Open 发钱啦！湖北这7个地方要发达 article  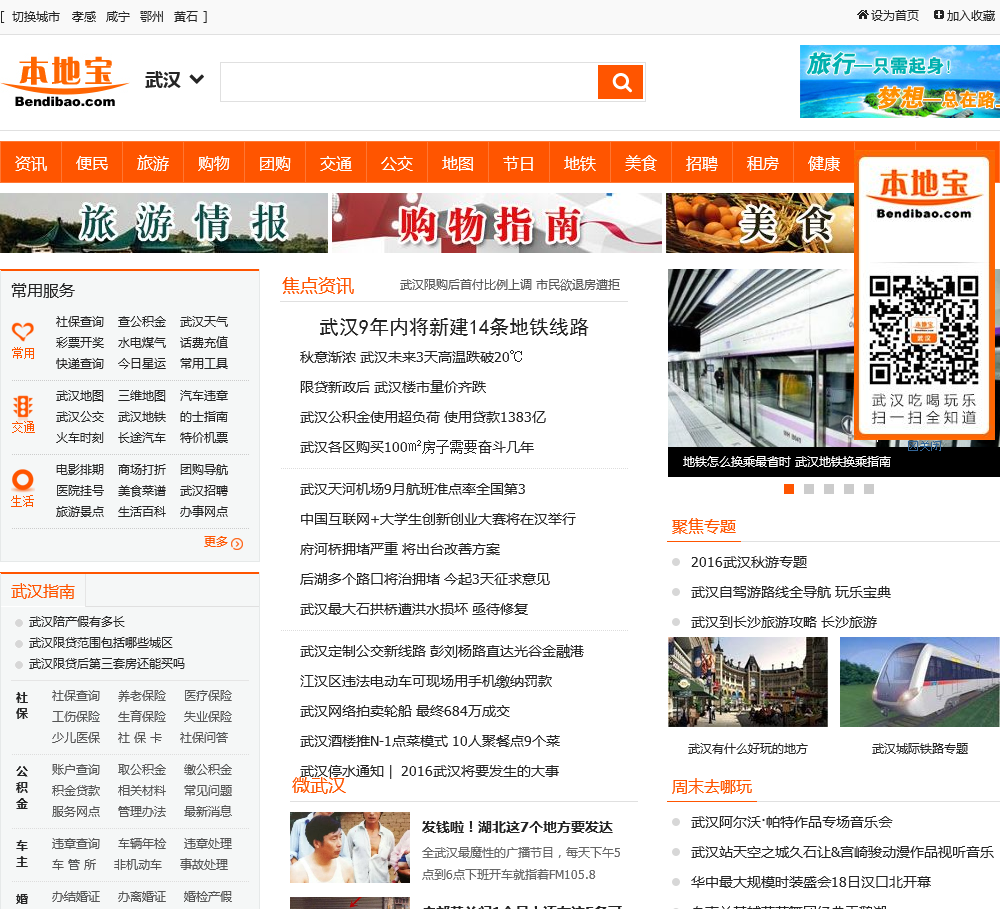(517, 827)
